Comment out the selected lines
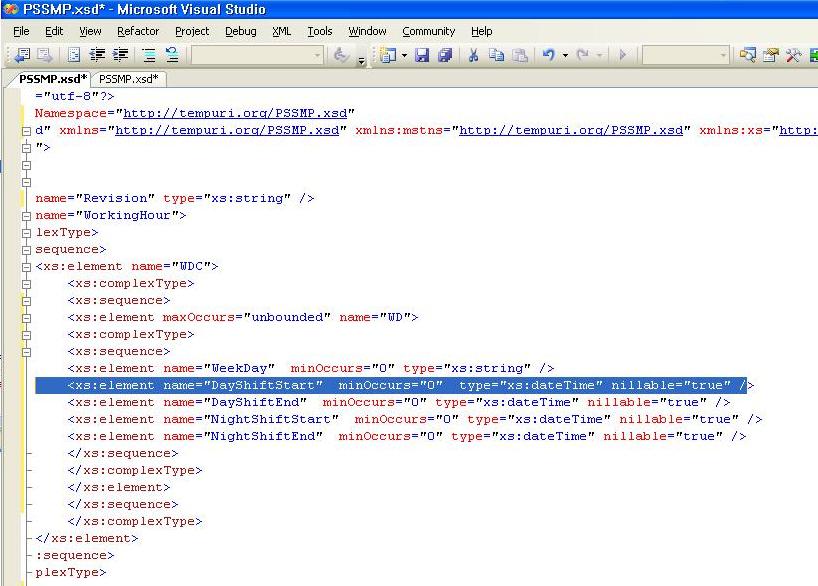Viewport: 818px width, 586px height. tap(149, 54)
